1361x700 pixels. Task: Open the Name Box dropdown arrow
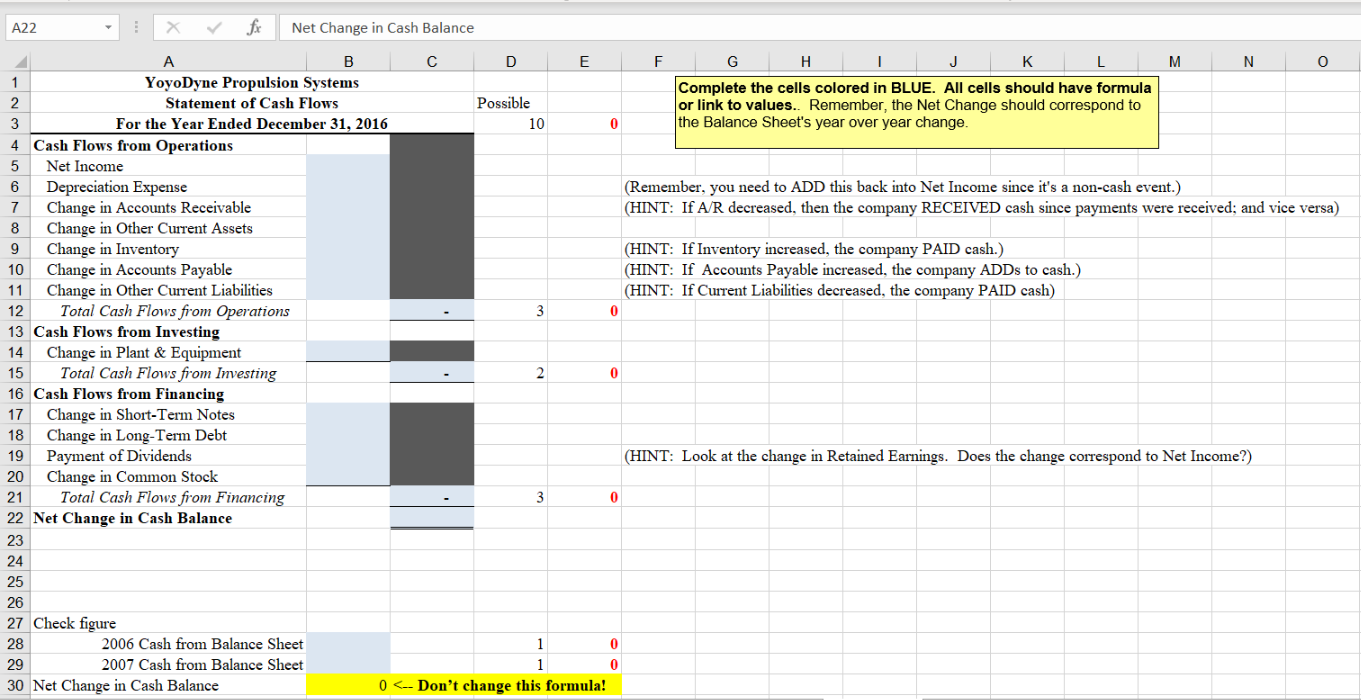click(110, 27)
